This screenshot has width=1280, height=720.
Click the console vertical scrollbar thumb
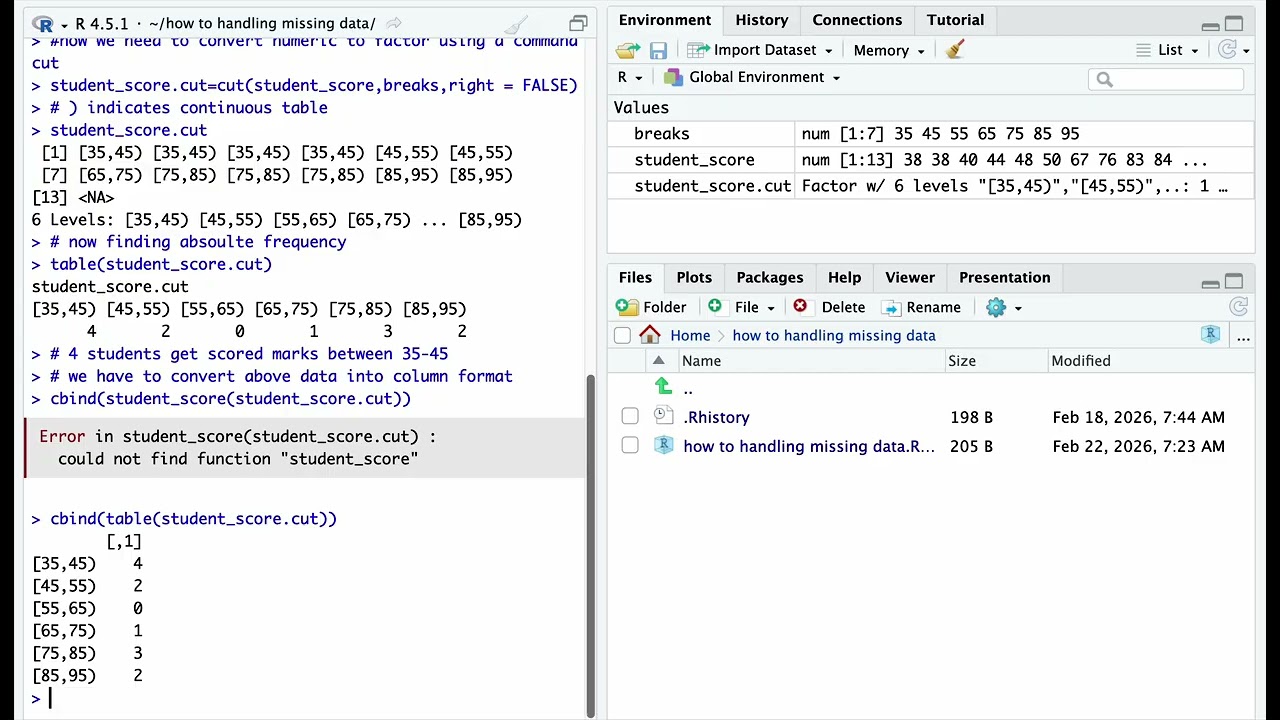[x=590, y=545]
